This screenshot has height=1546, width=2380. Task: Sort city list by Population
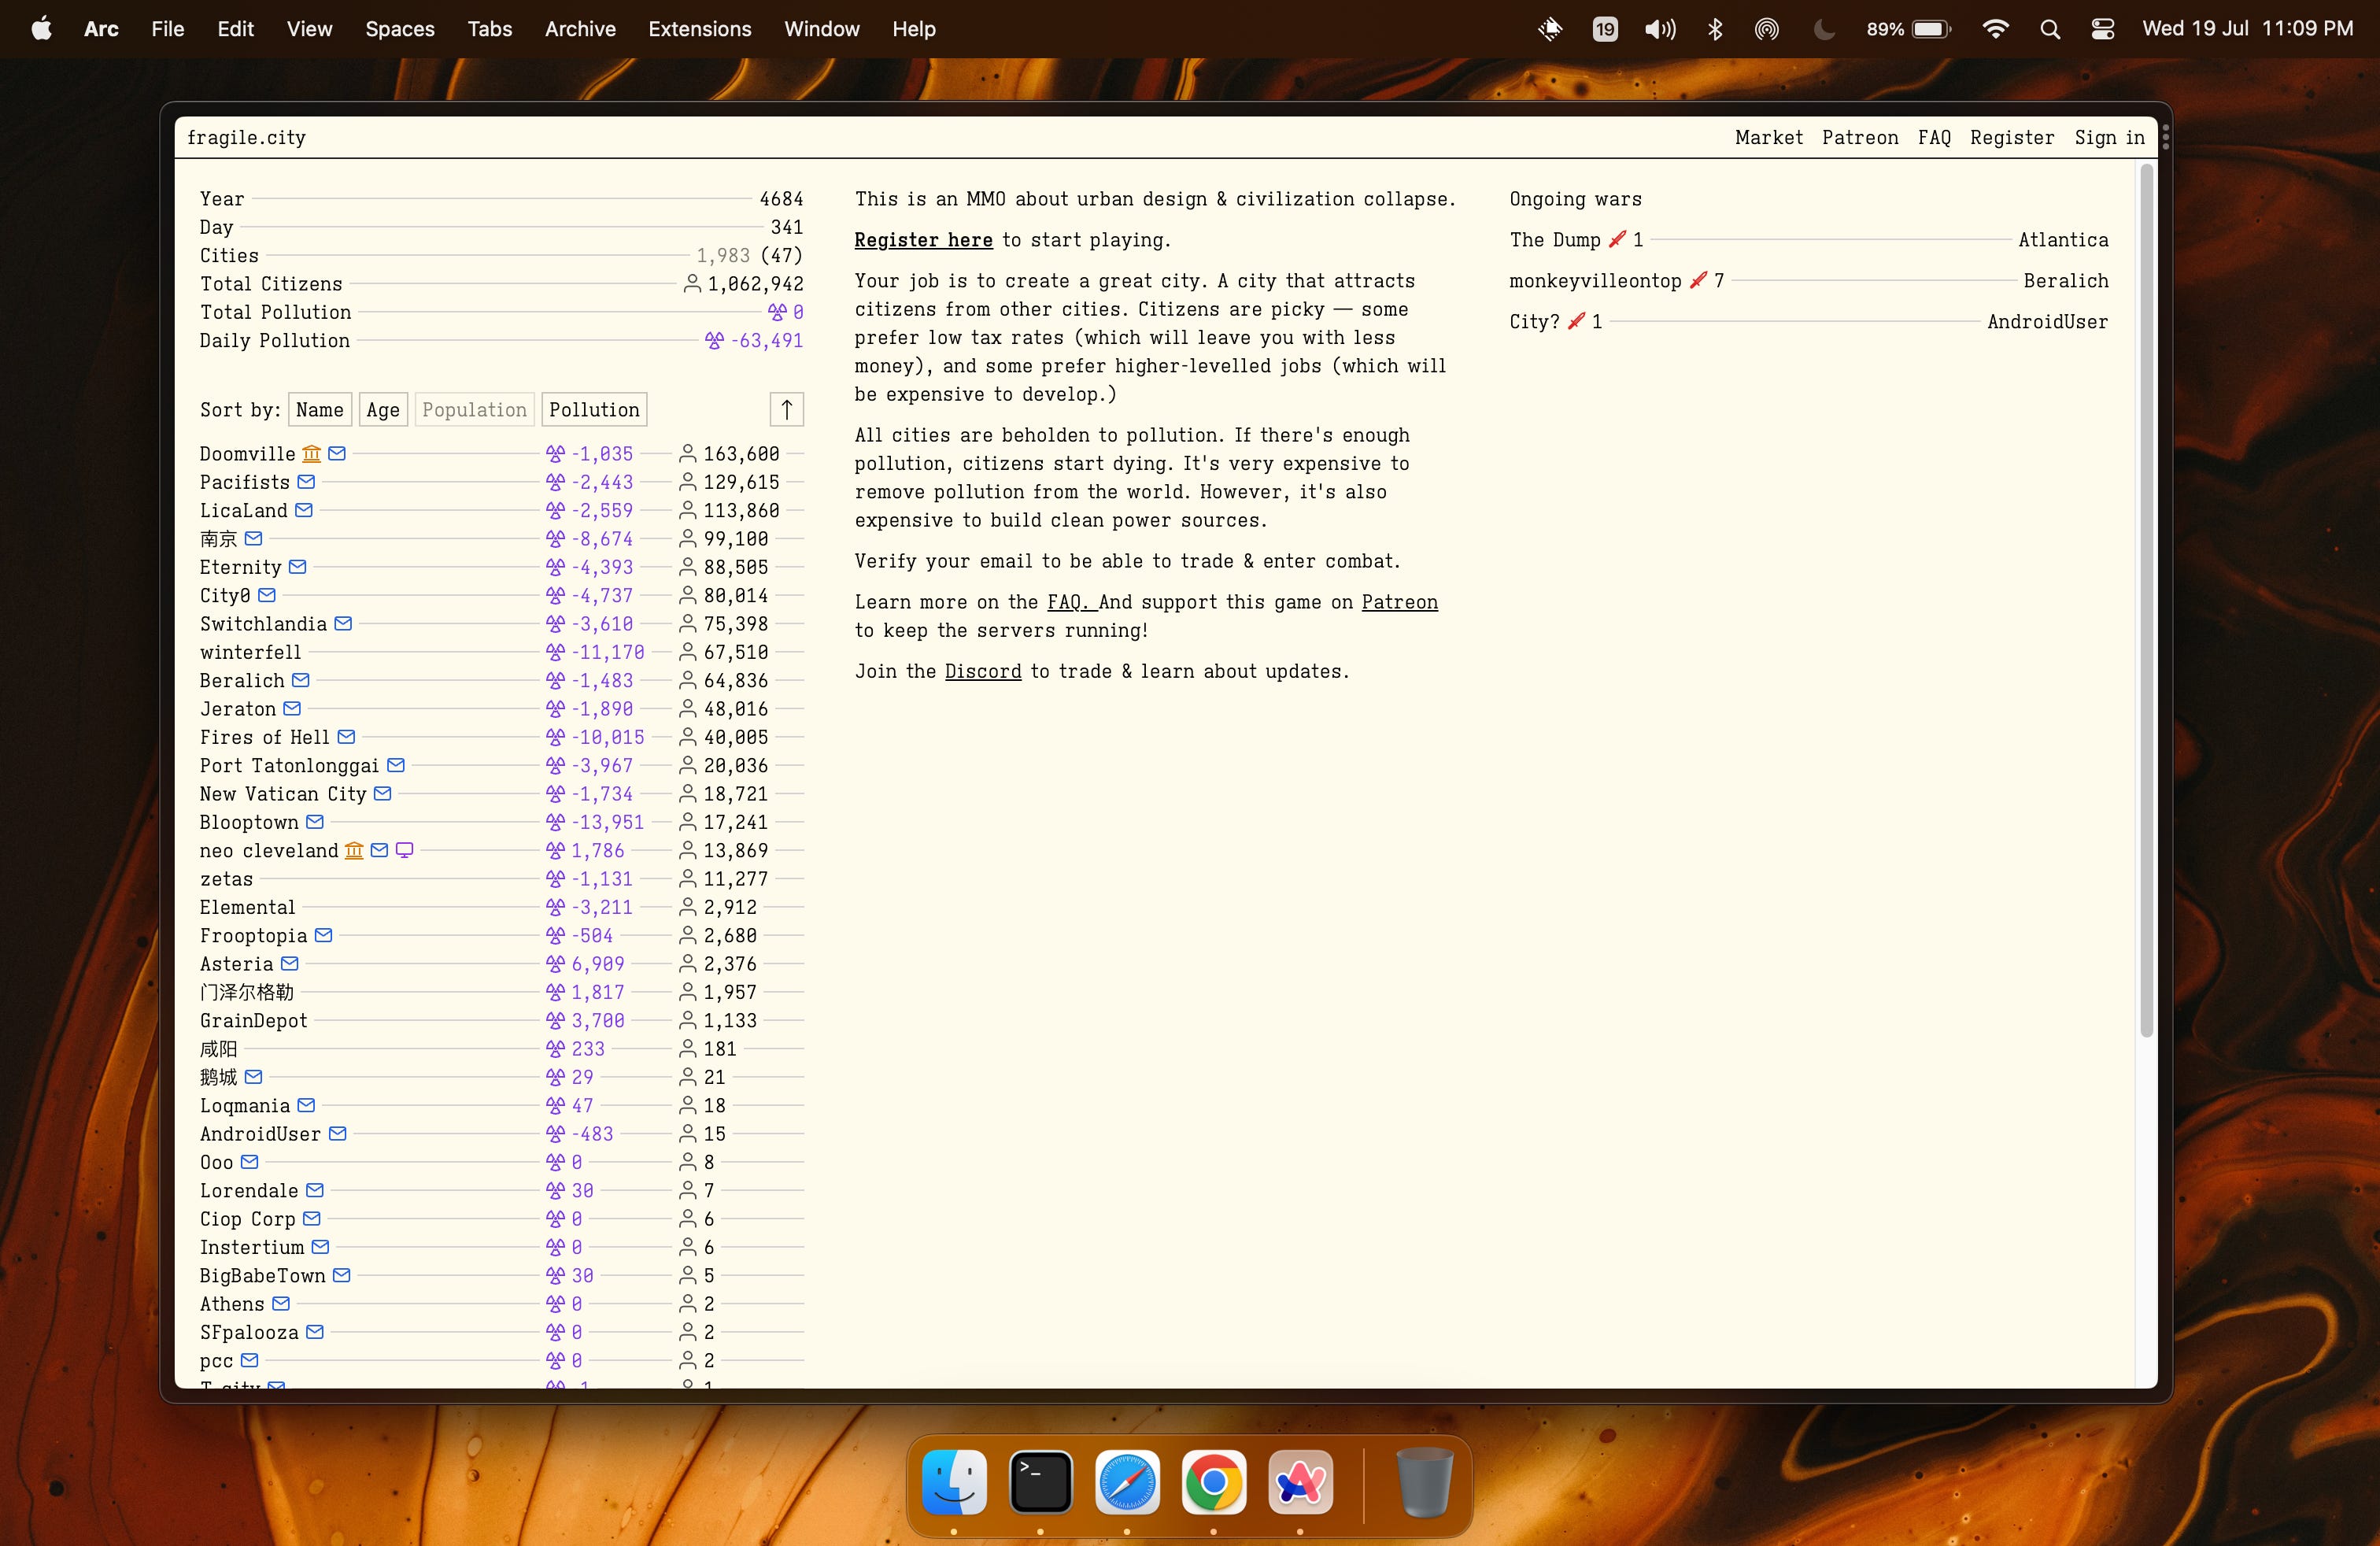point(474,410)
